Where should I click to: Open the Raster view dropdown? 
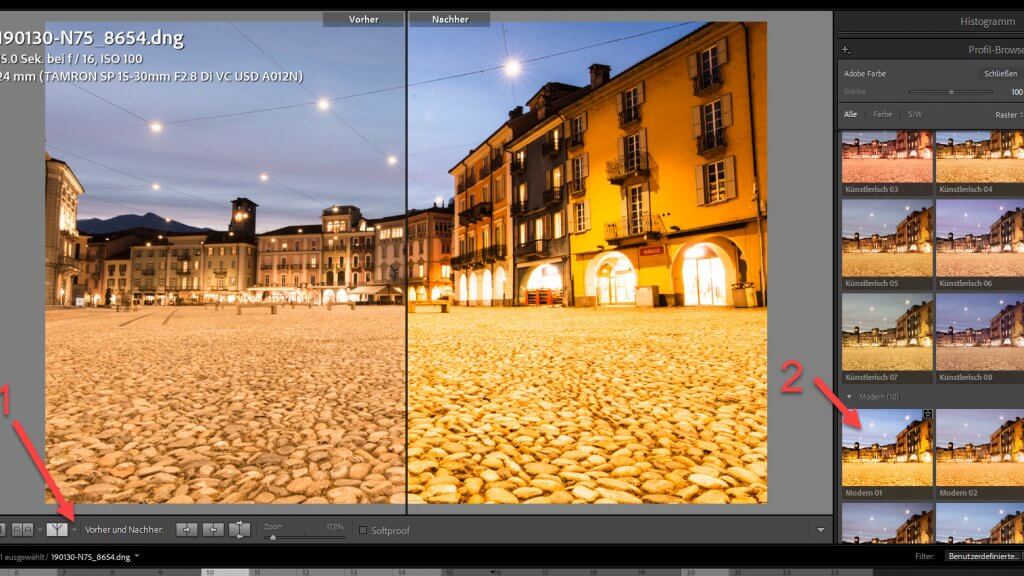[x=1008, y=115]
